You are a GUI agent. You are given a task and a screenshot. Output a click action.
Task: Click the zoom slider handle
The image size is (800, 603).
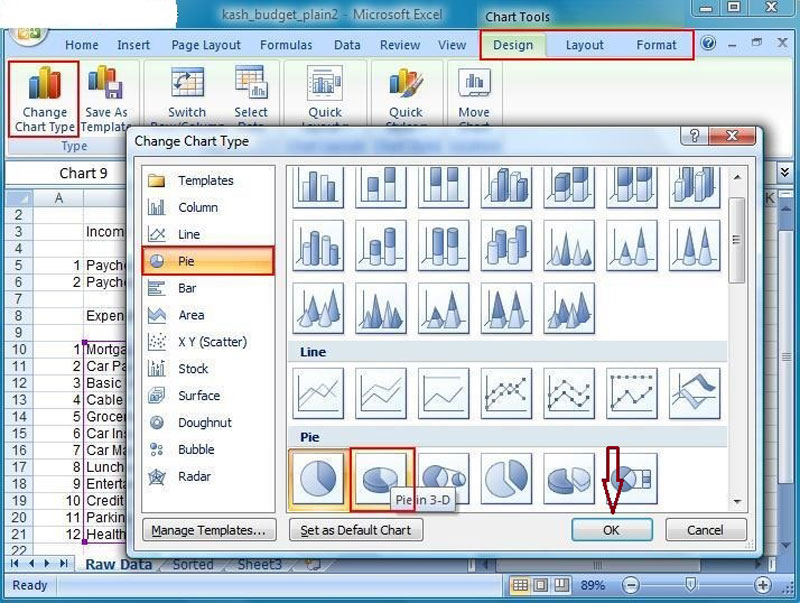(690, 584)
